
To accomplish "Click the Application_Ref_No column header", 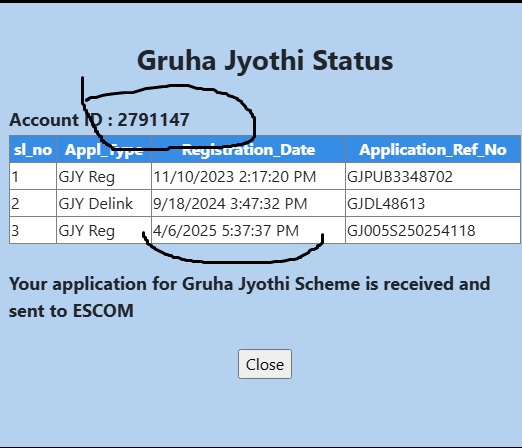I will (x=433, y=150).
